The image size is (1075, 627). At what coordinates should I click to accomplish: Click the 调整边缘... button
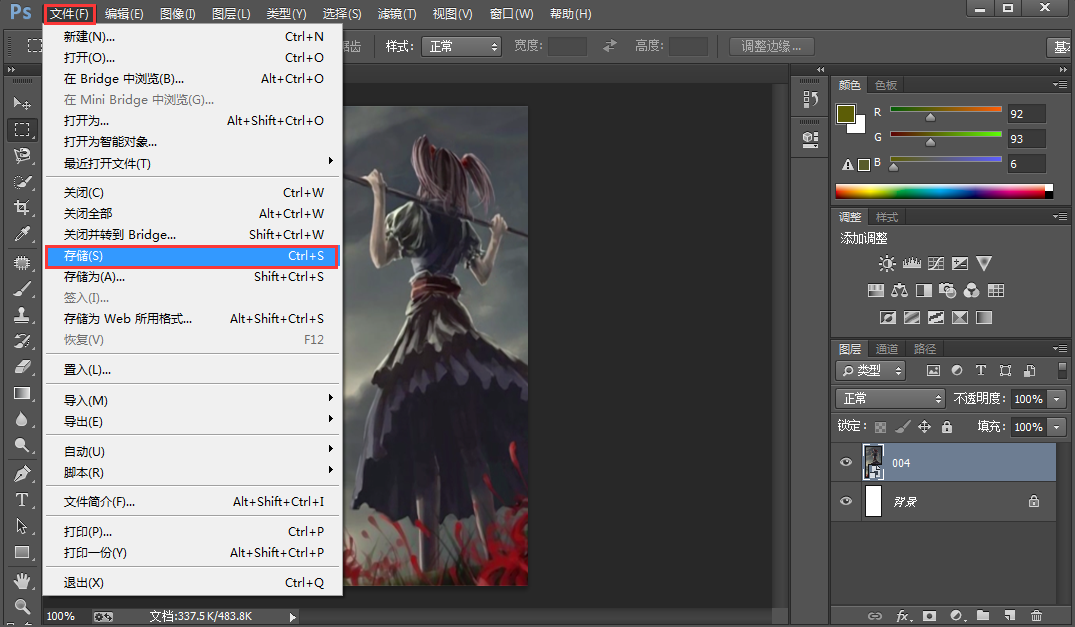pyautogui.click(x=771, y=47)
